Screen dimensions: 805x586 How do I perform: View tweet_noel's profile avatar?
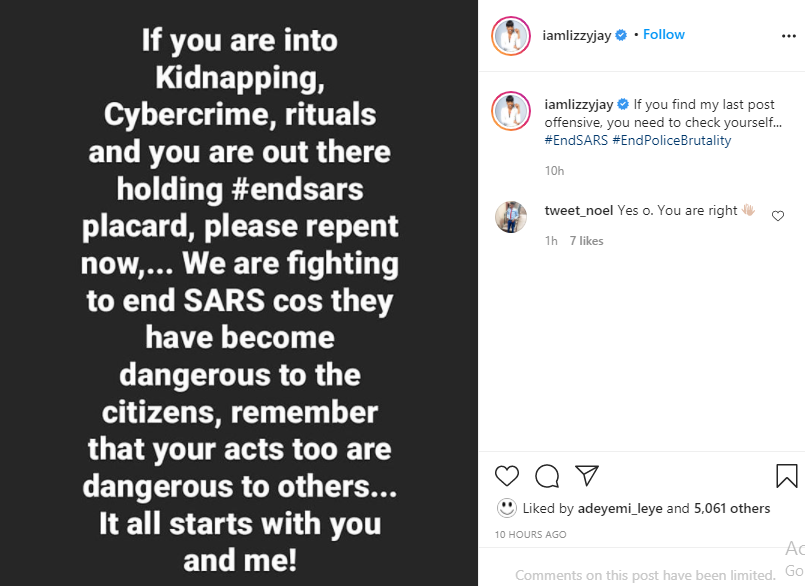[x=511, y=217]
